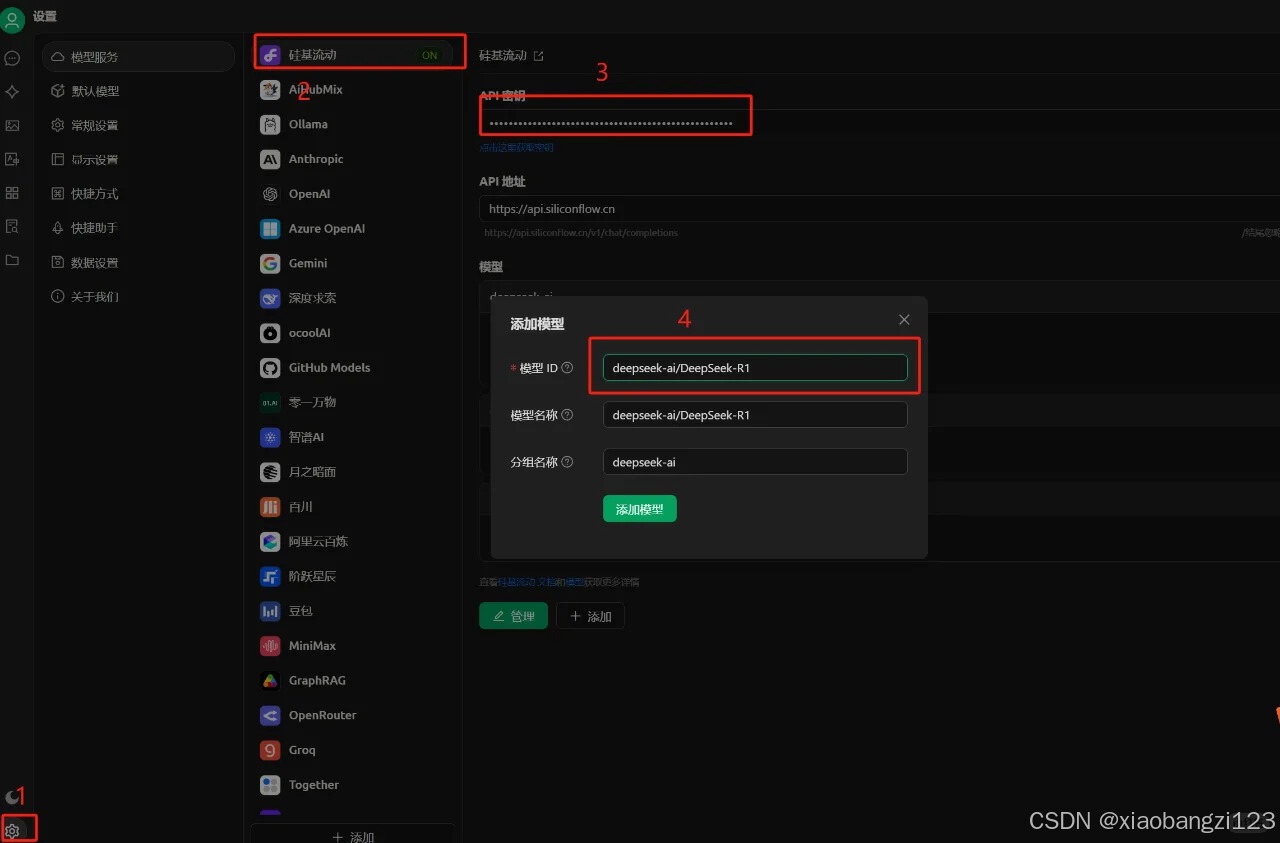The width and height of the screenshot is (1280, 843).
Task: Click the settings gear in the sidebar
Action: click(12, 830)
